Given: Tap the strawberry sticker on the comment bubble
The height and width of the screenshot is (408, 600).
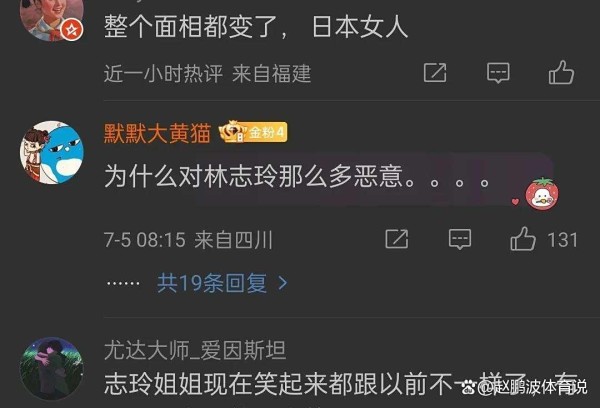Looking at the screenshot, I should click(x=542, y=194).
